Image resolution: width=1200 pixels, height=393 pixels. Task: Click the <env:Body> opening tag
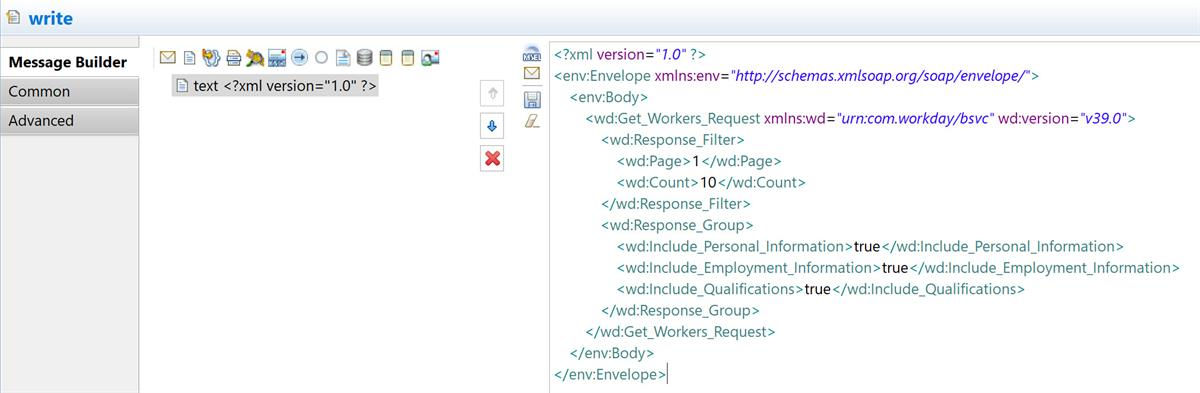tap(609, 97)
